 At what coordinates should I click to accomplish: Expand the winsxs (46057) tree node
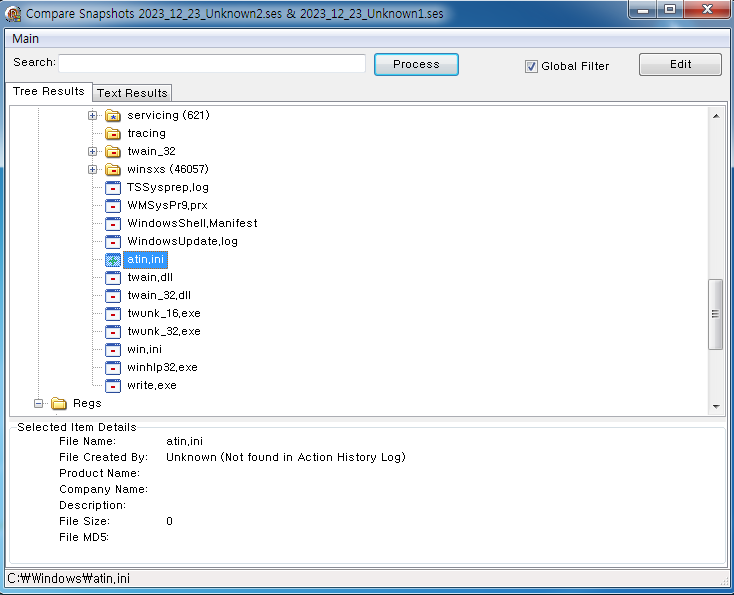coord(93,169)
